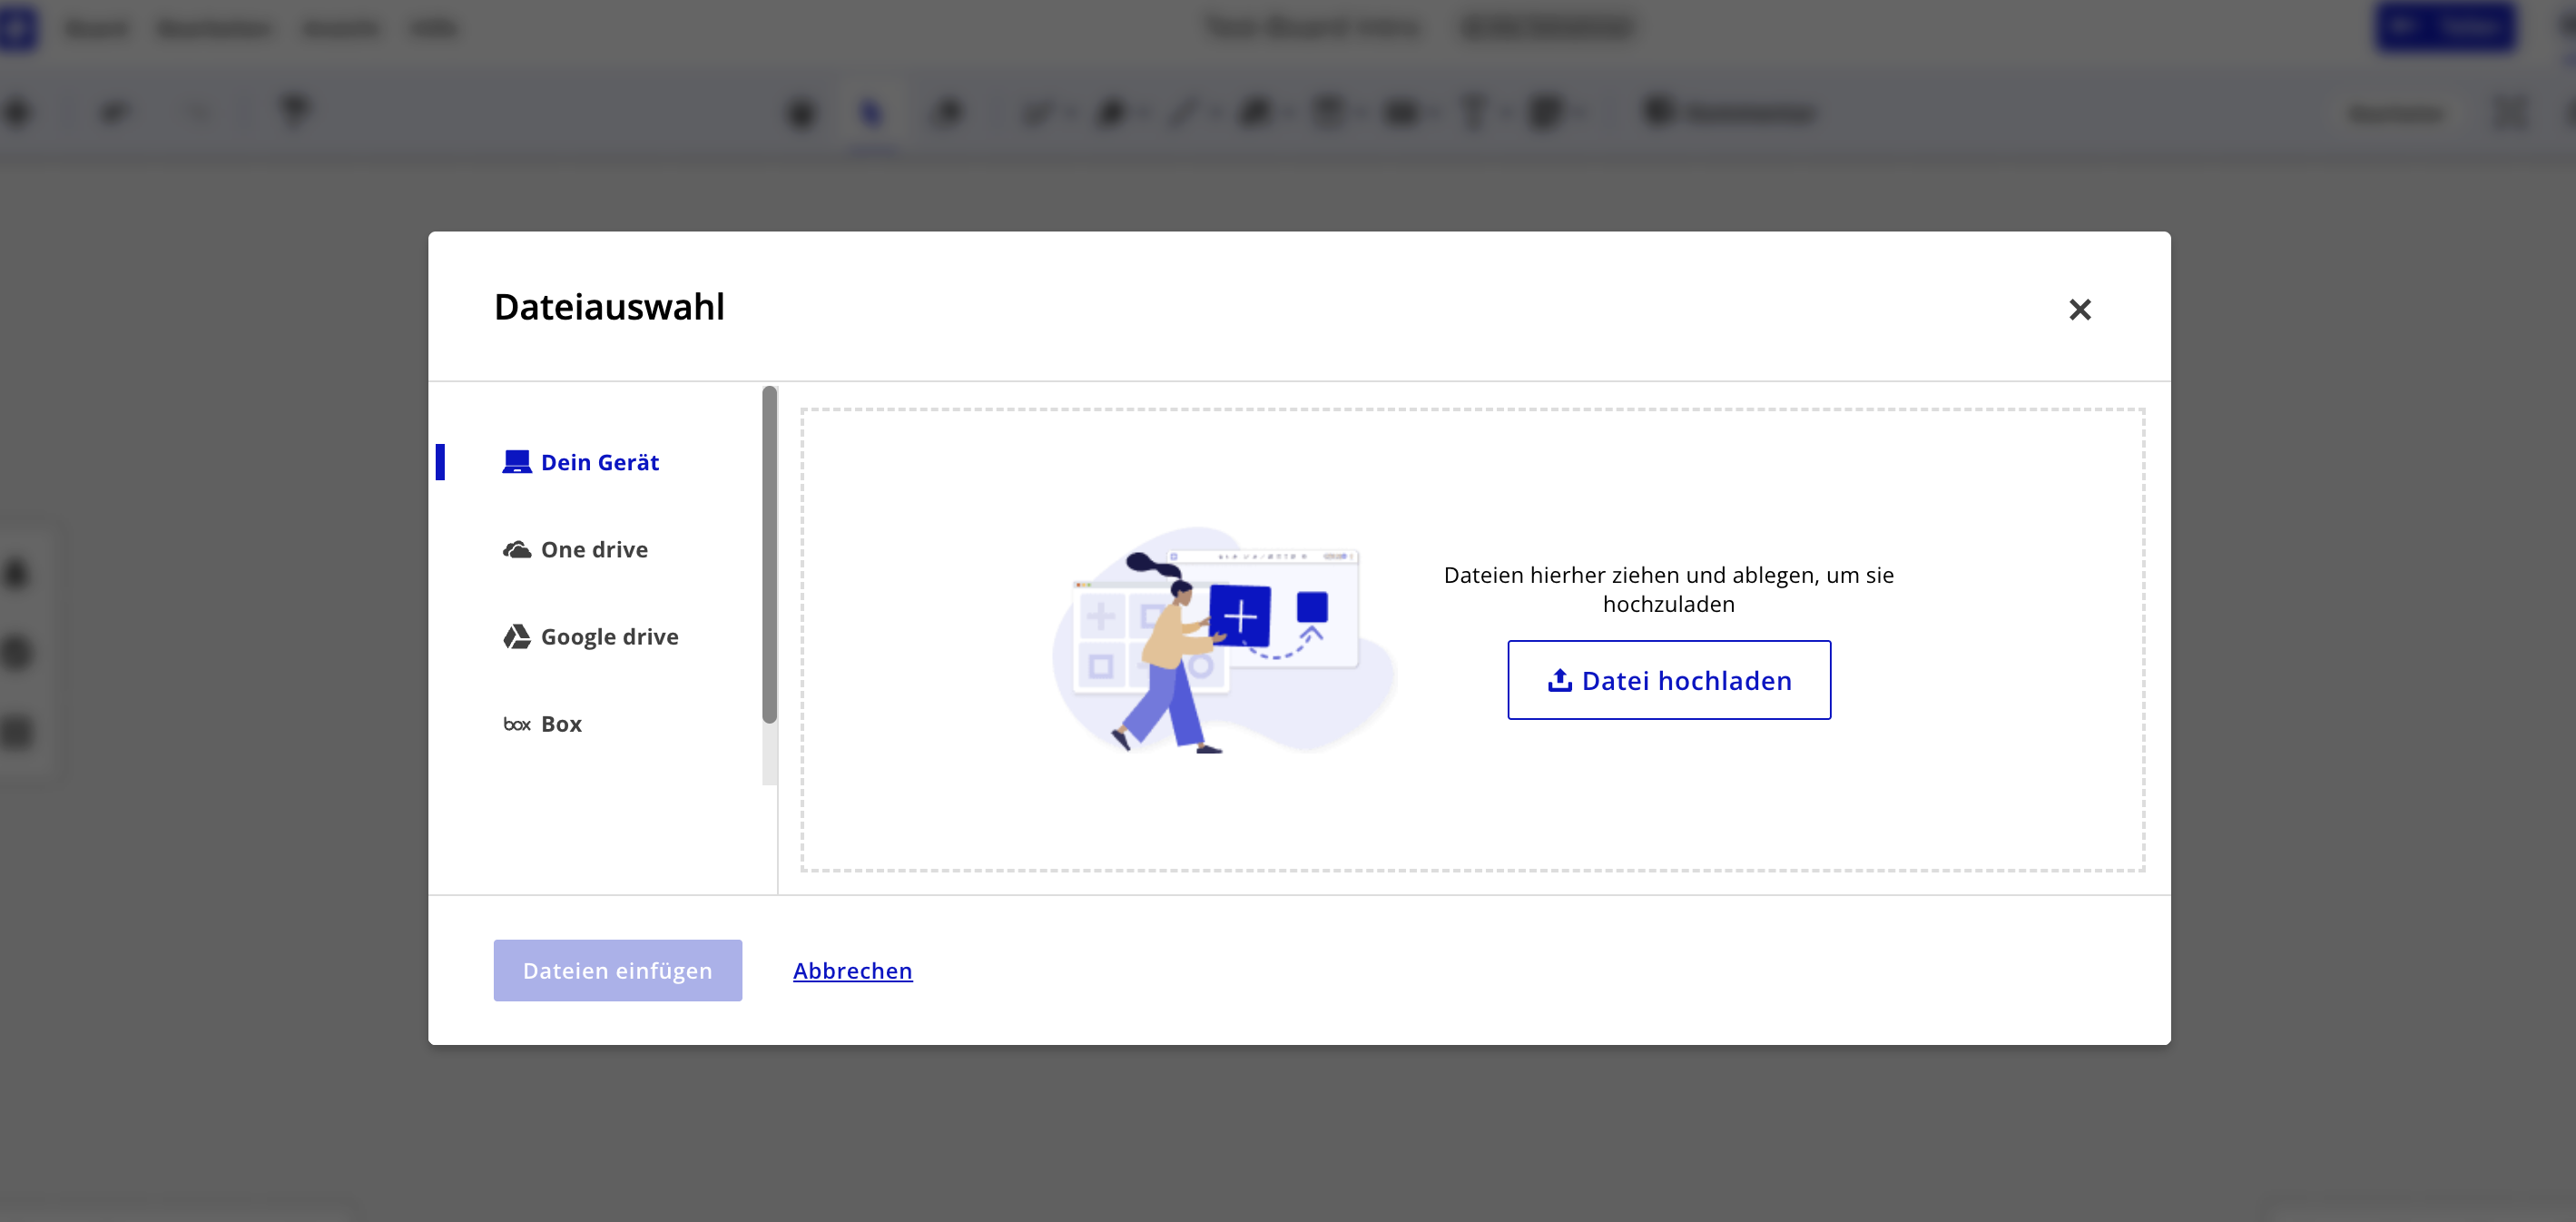Switch to the "One drive" source
The width and height of the screenshot is (2576, 1222).
(594, 548)
